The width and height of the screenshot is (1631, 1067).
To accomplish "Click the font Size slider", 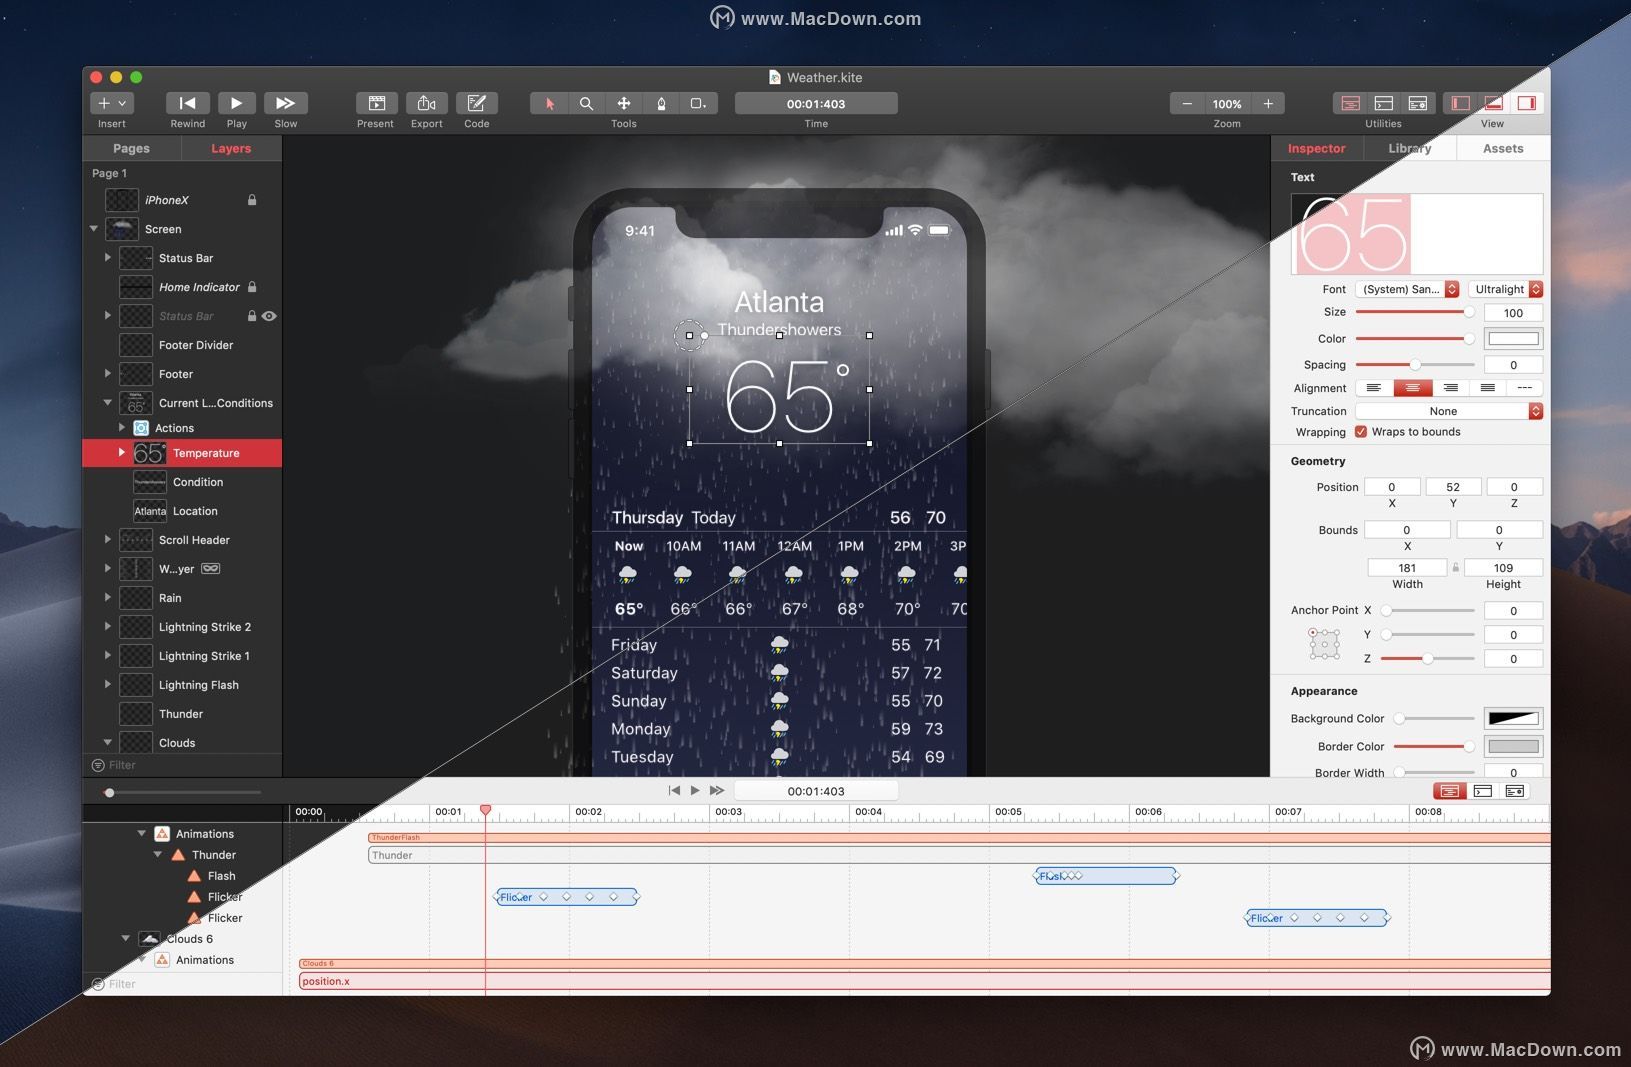I will tap(1415, 312).
